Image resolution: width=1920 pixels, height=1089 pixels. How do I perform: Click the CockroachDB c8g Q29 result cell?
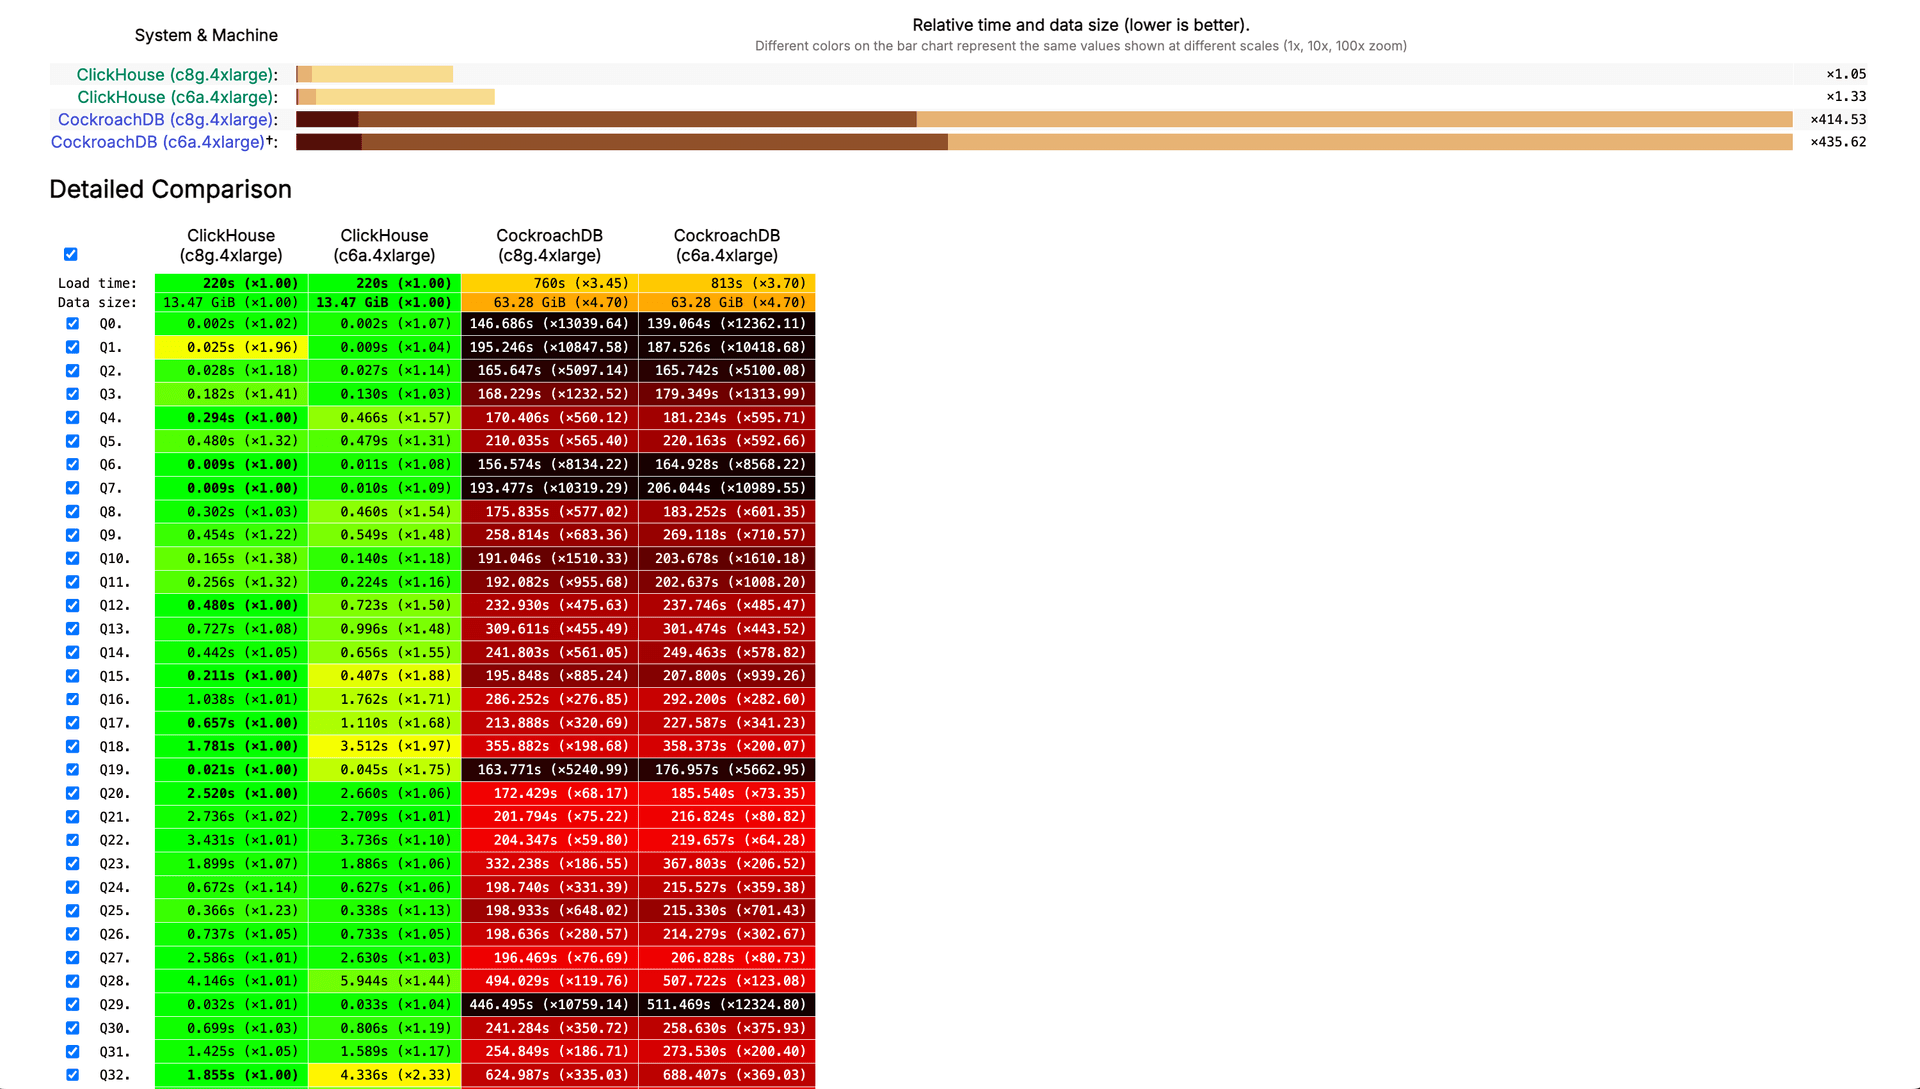(549, 1004)
